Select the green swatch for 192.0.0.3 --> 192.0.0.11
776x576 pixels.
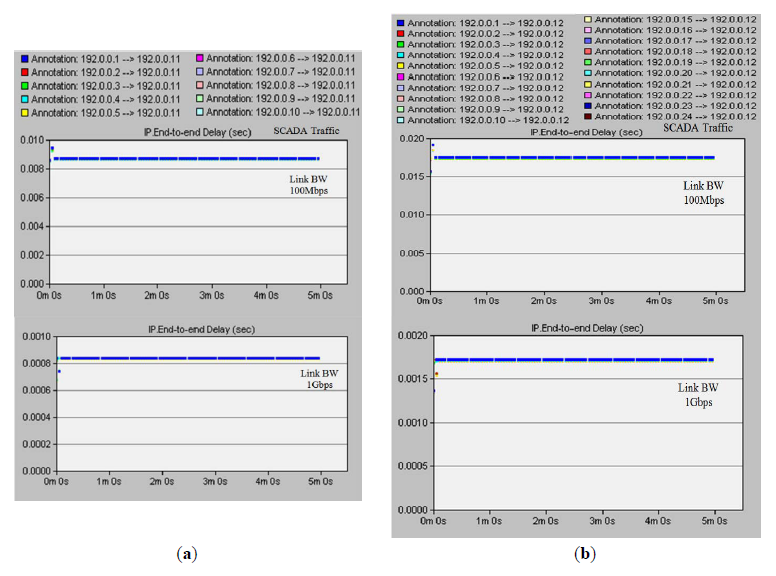(x=24, y=85)
